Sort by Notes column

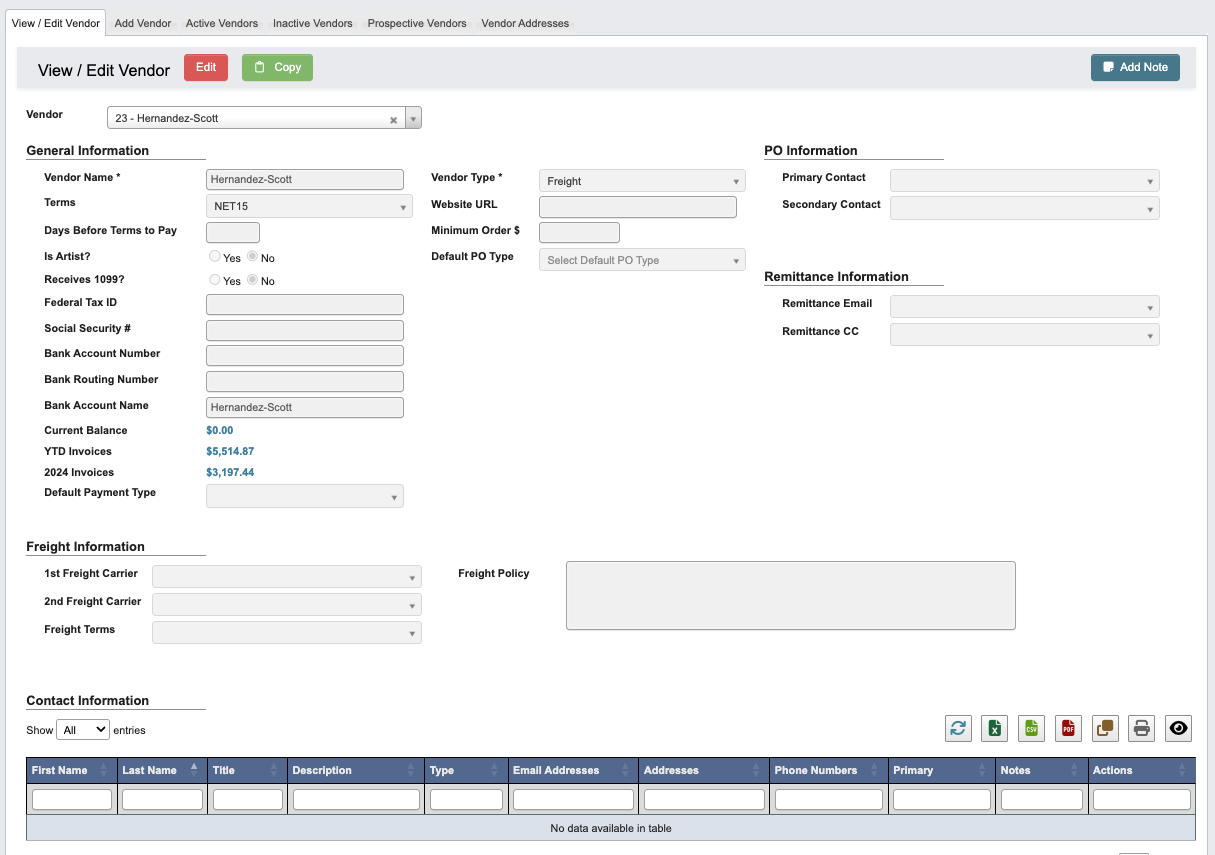coord(1042,770)
